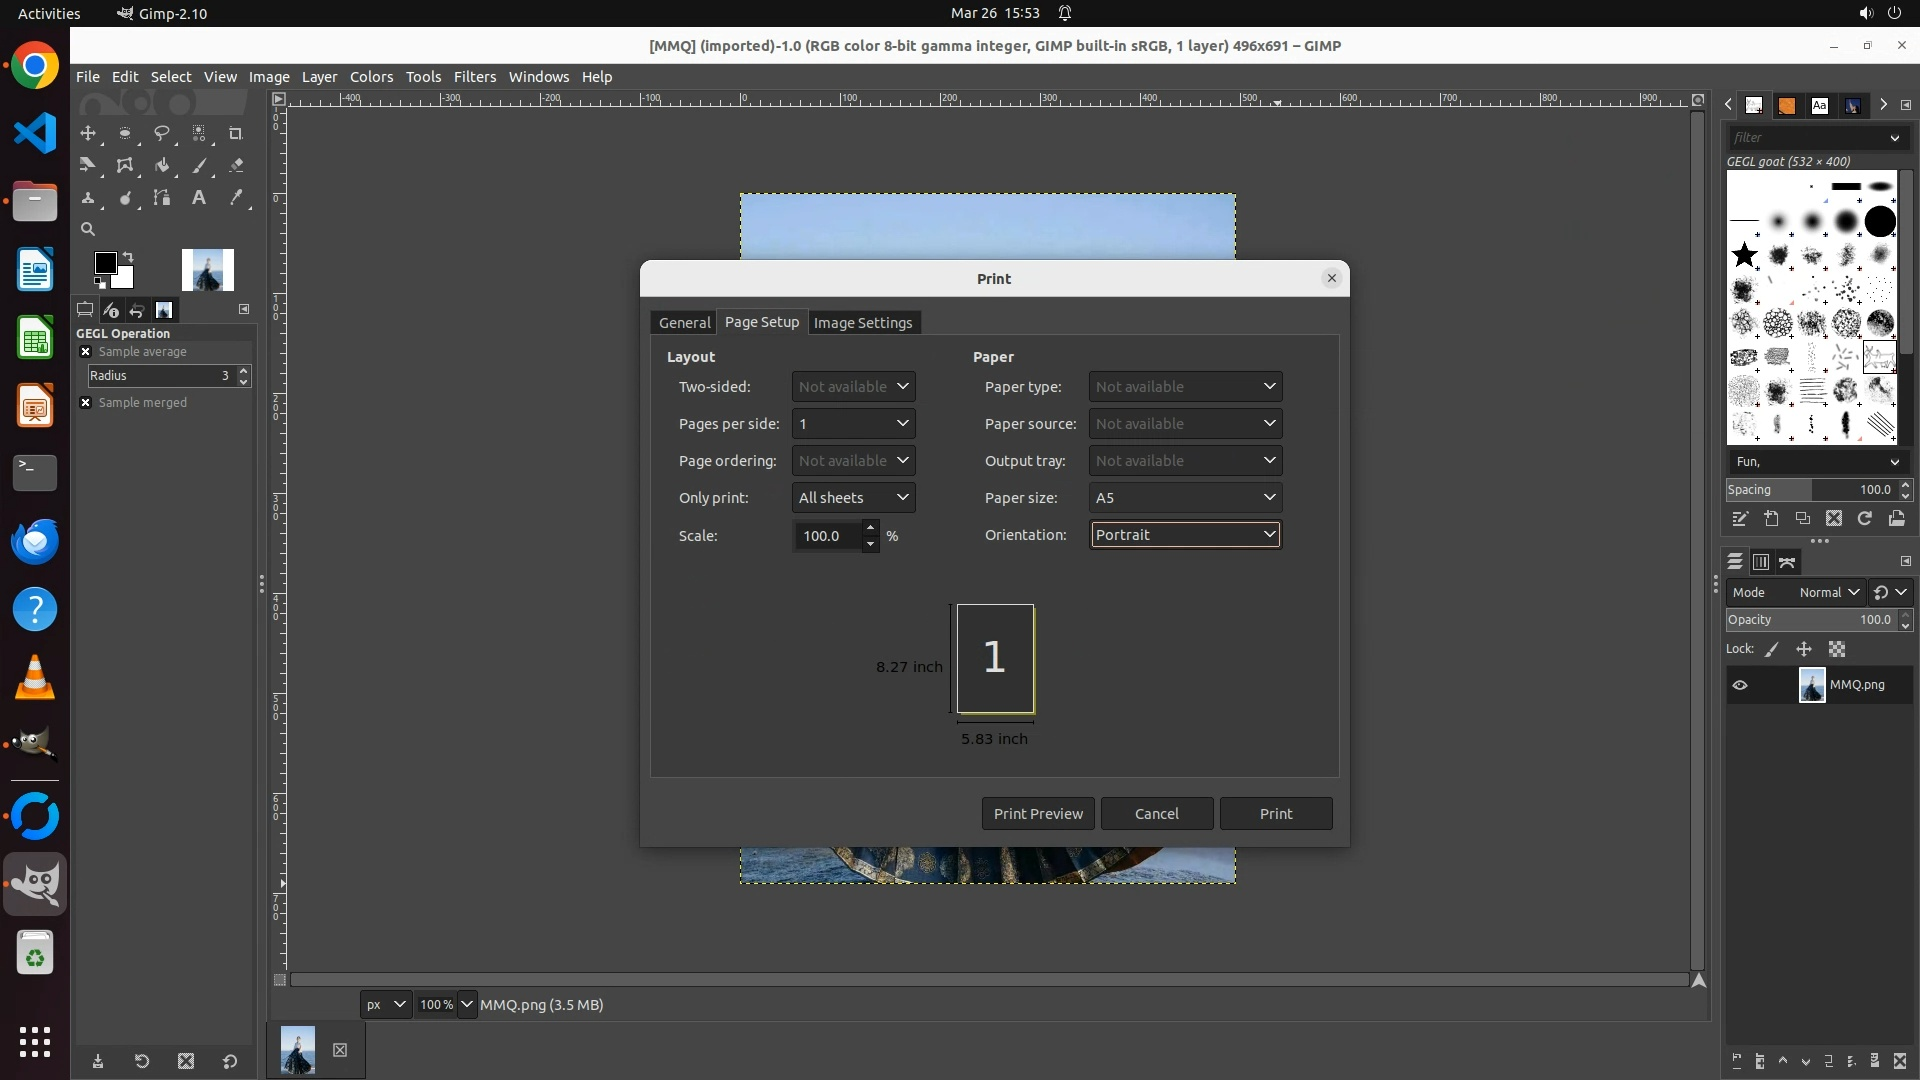
Task: Select the Paintbrush tool
Action: [200, 166]
